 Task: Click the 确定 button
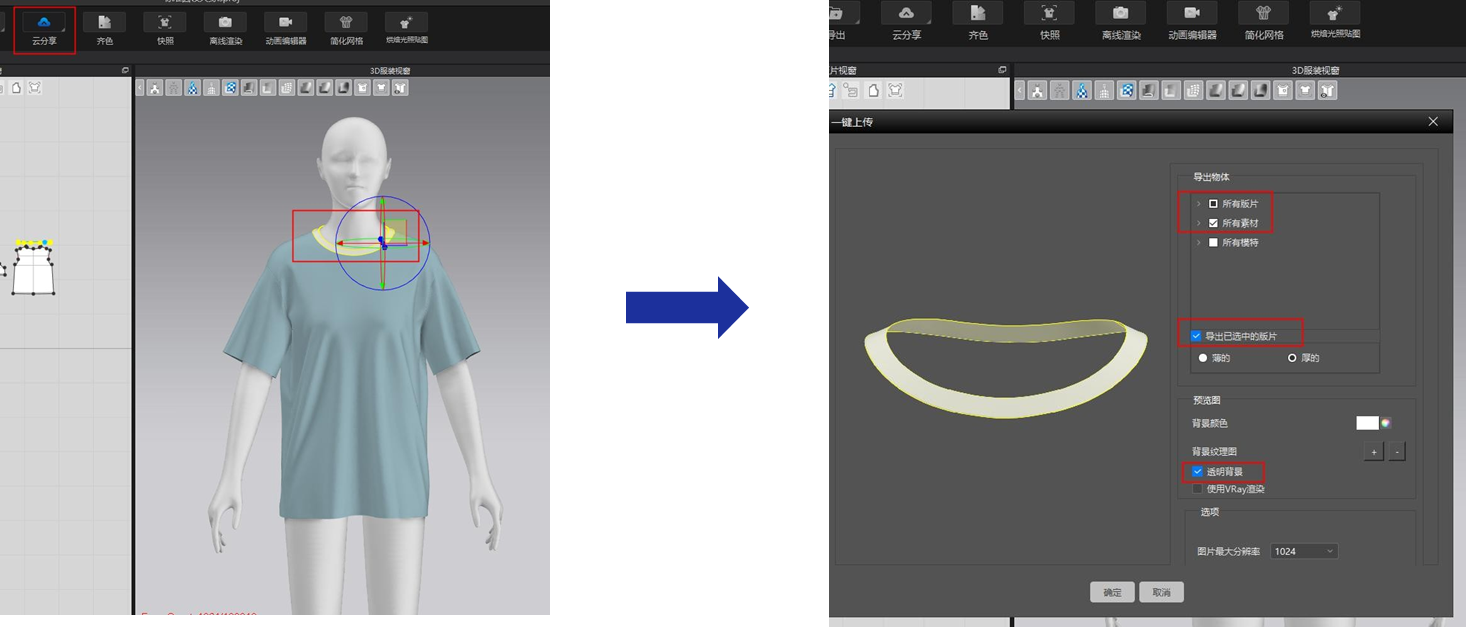coord(1112,592)
